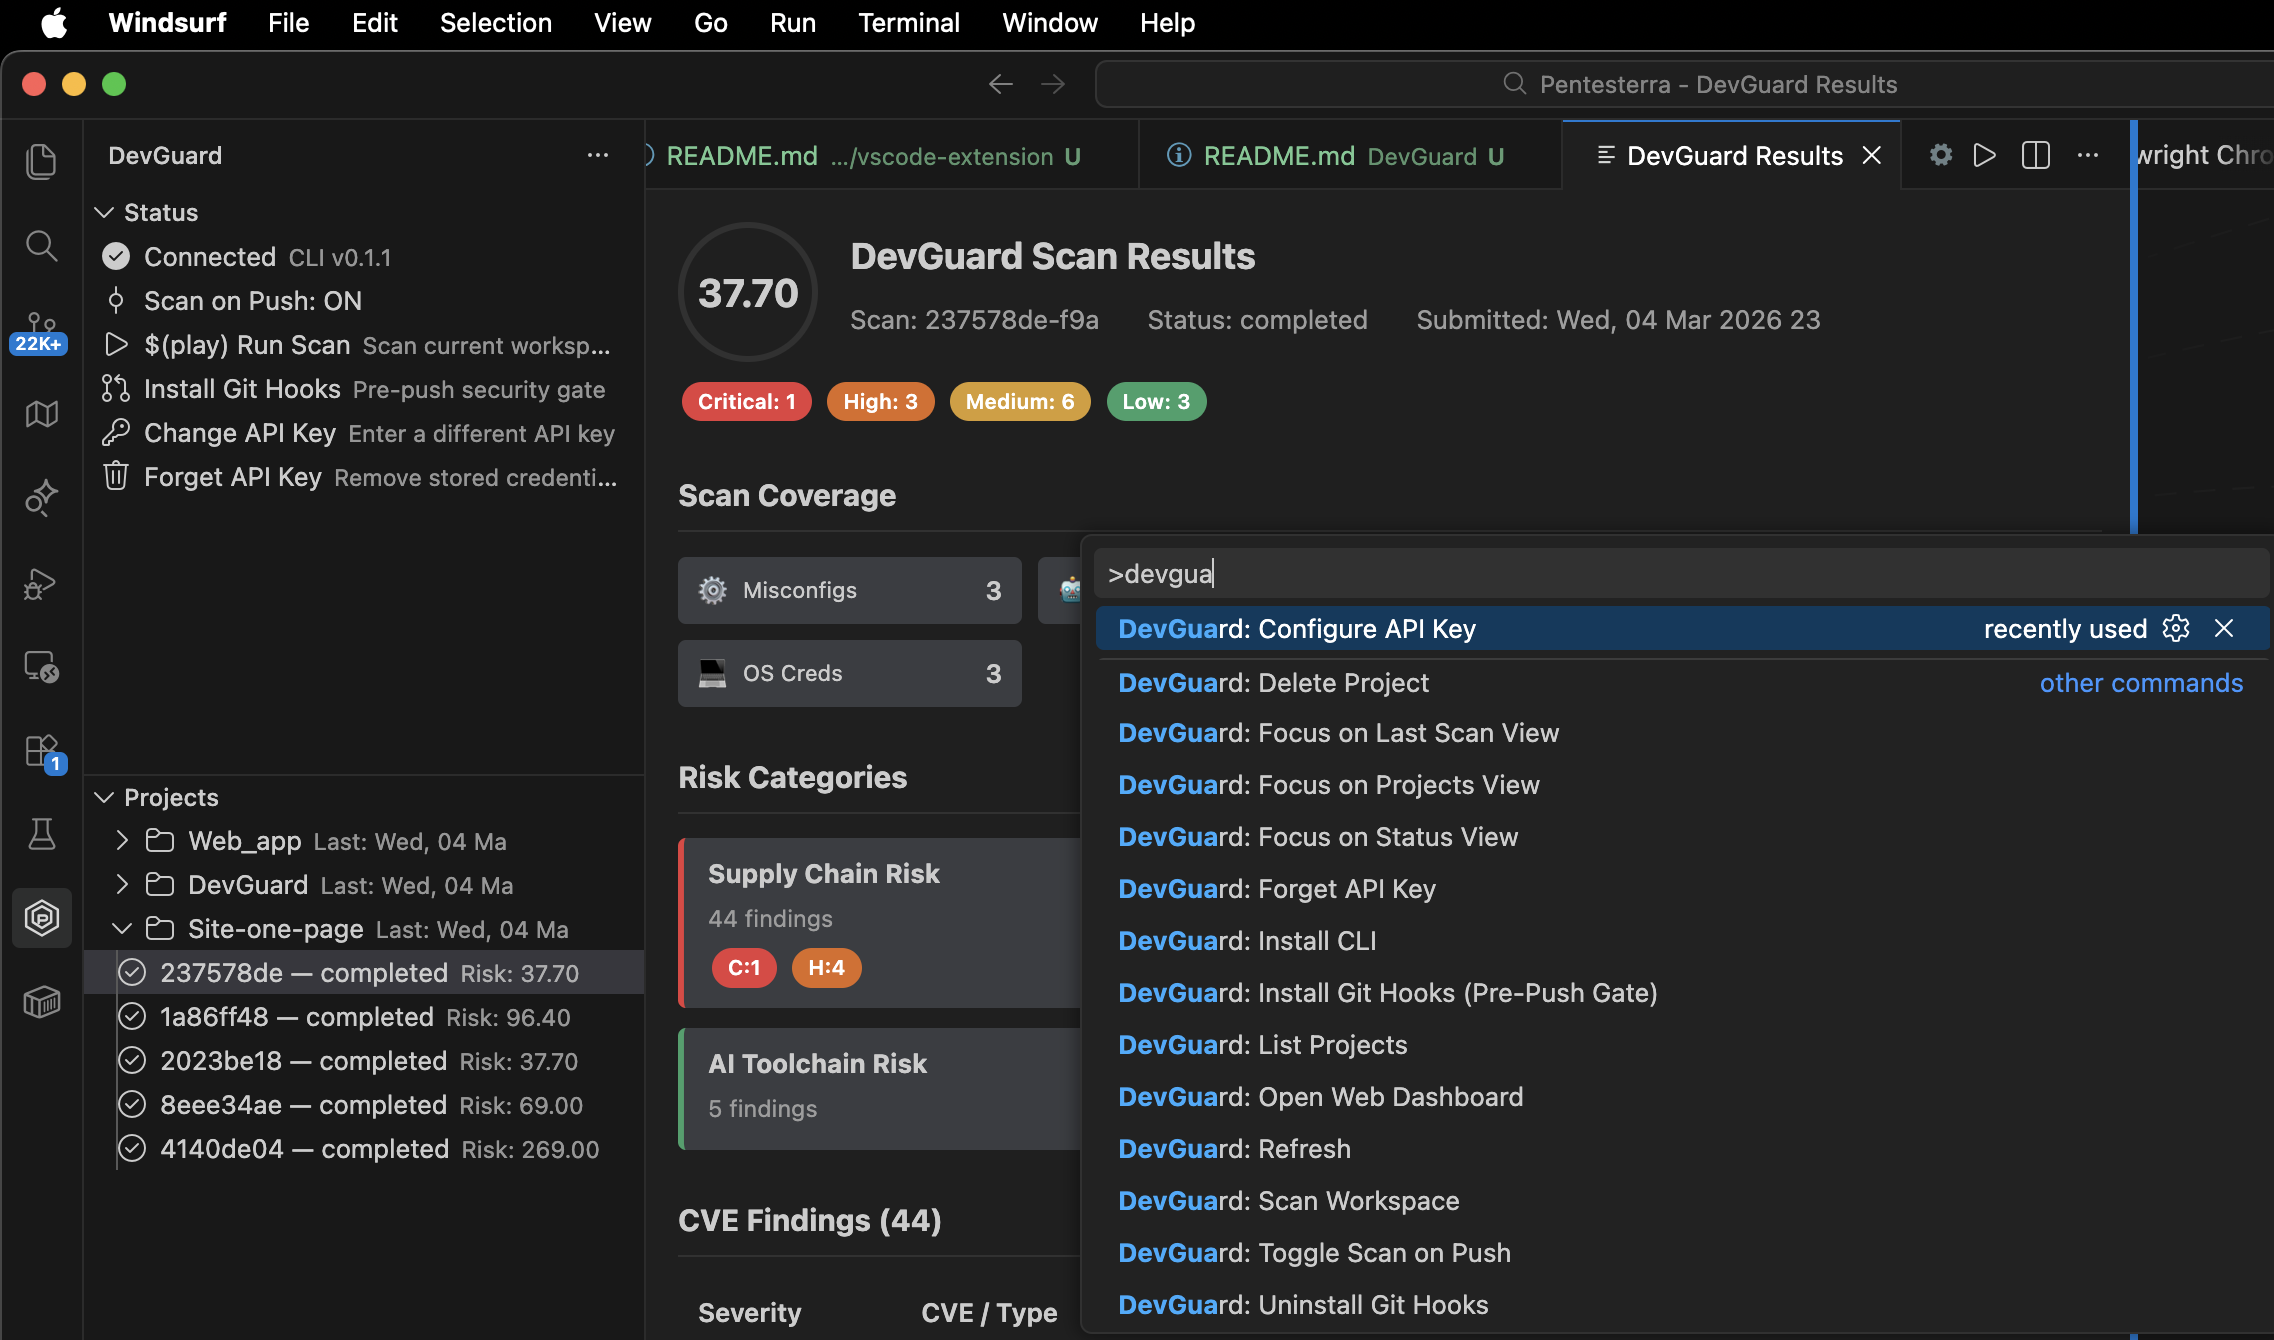Viewport: 2274px width, 1340px height.
Task: Choose DevGuard: Open Web Dashboard command
Action: point(1320,1096)
